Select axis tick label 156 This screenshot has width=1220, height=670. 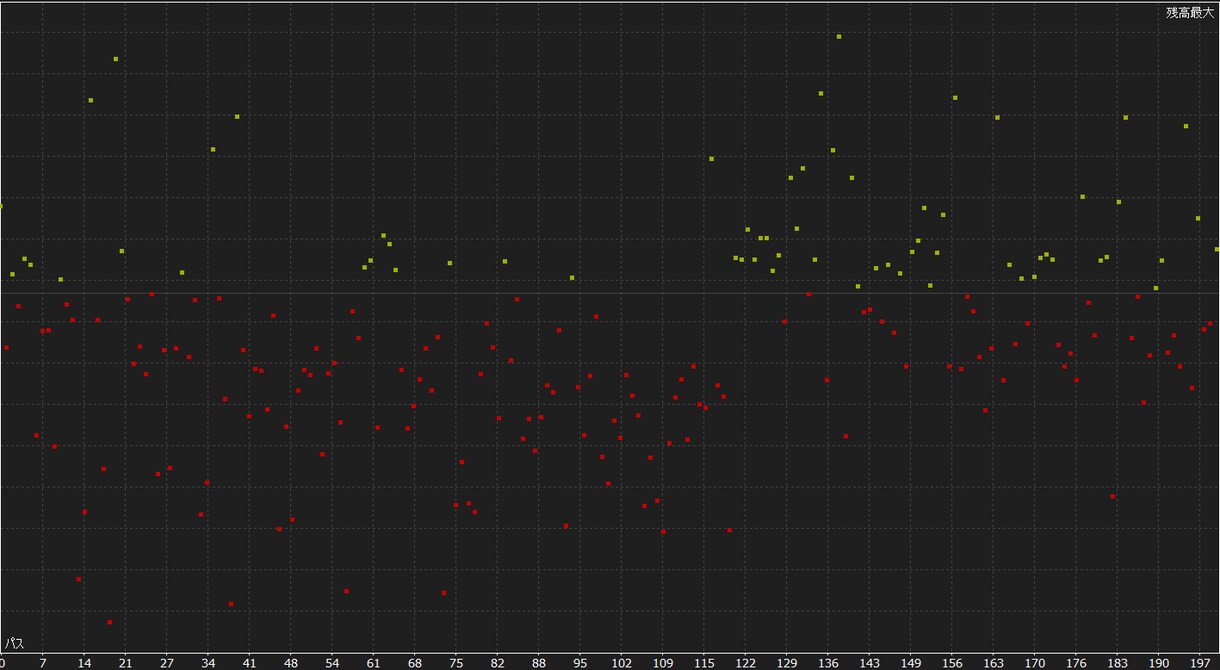[x=953, y=662]
